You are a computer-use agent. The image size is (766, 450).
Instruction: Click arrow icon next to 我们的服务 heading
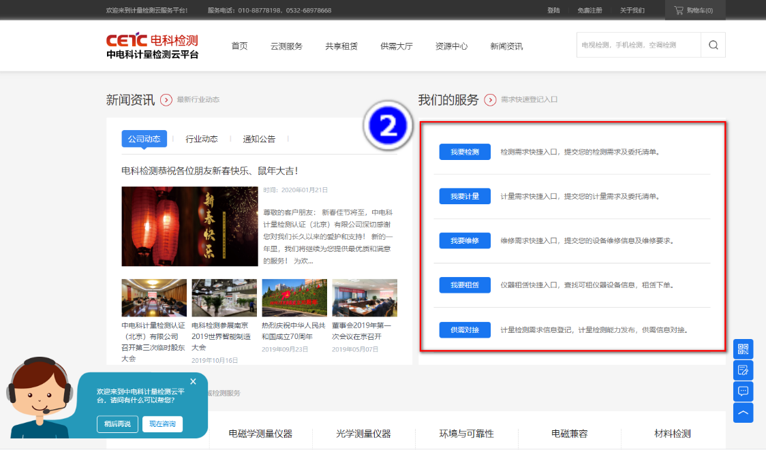tap(490, 100)
